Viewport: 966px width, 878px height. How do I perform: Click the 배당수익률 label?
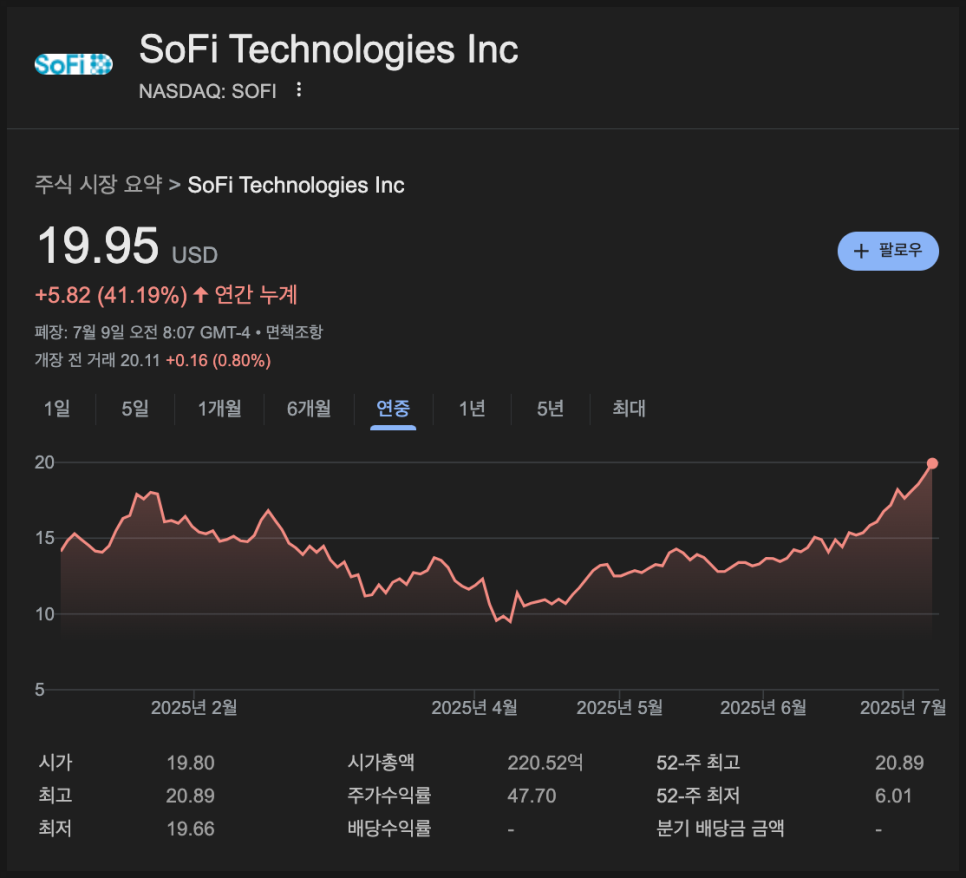[x=389, y=828]
